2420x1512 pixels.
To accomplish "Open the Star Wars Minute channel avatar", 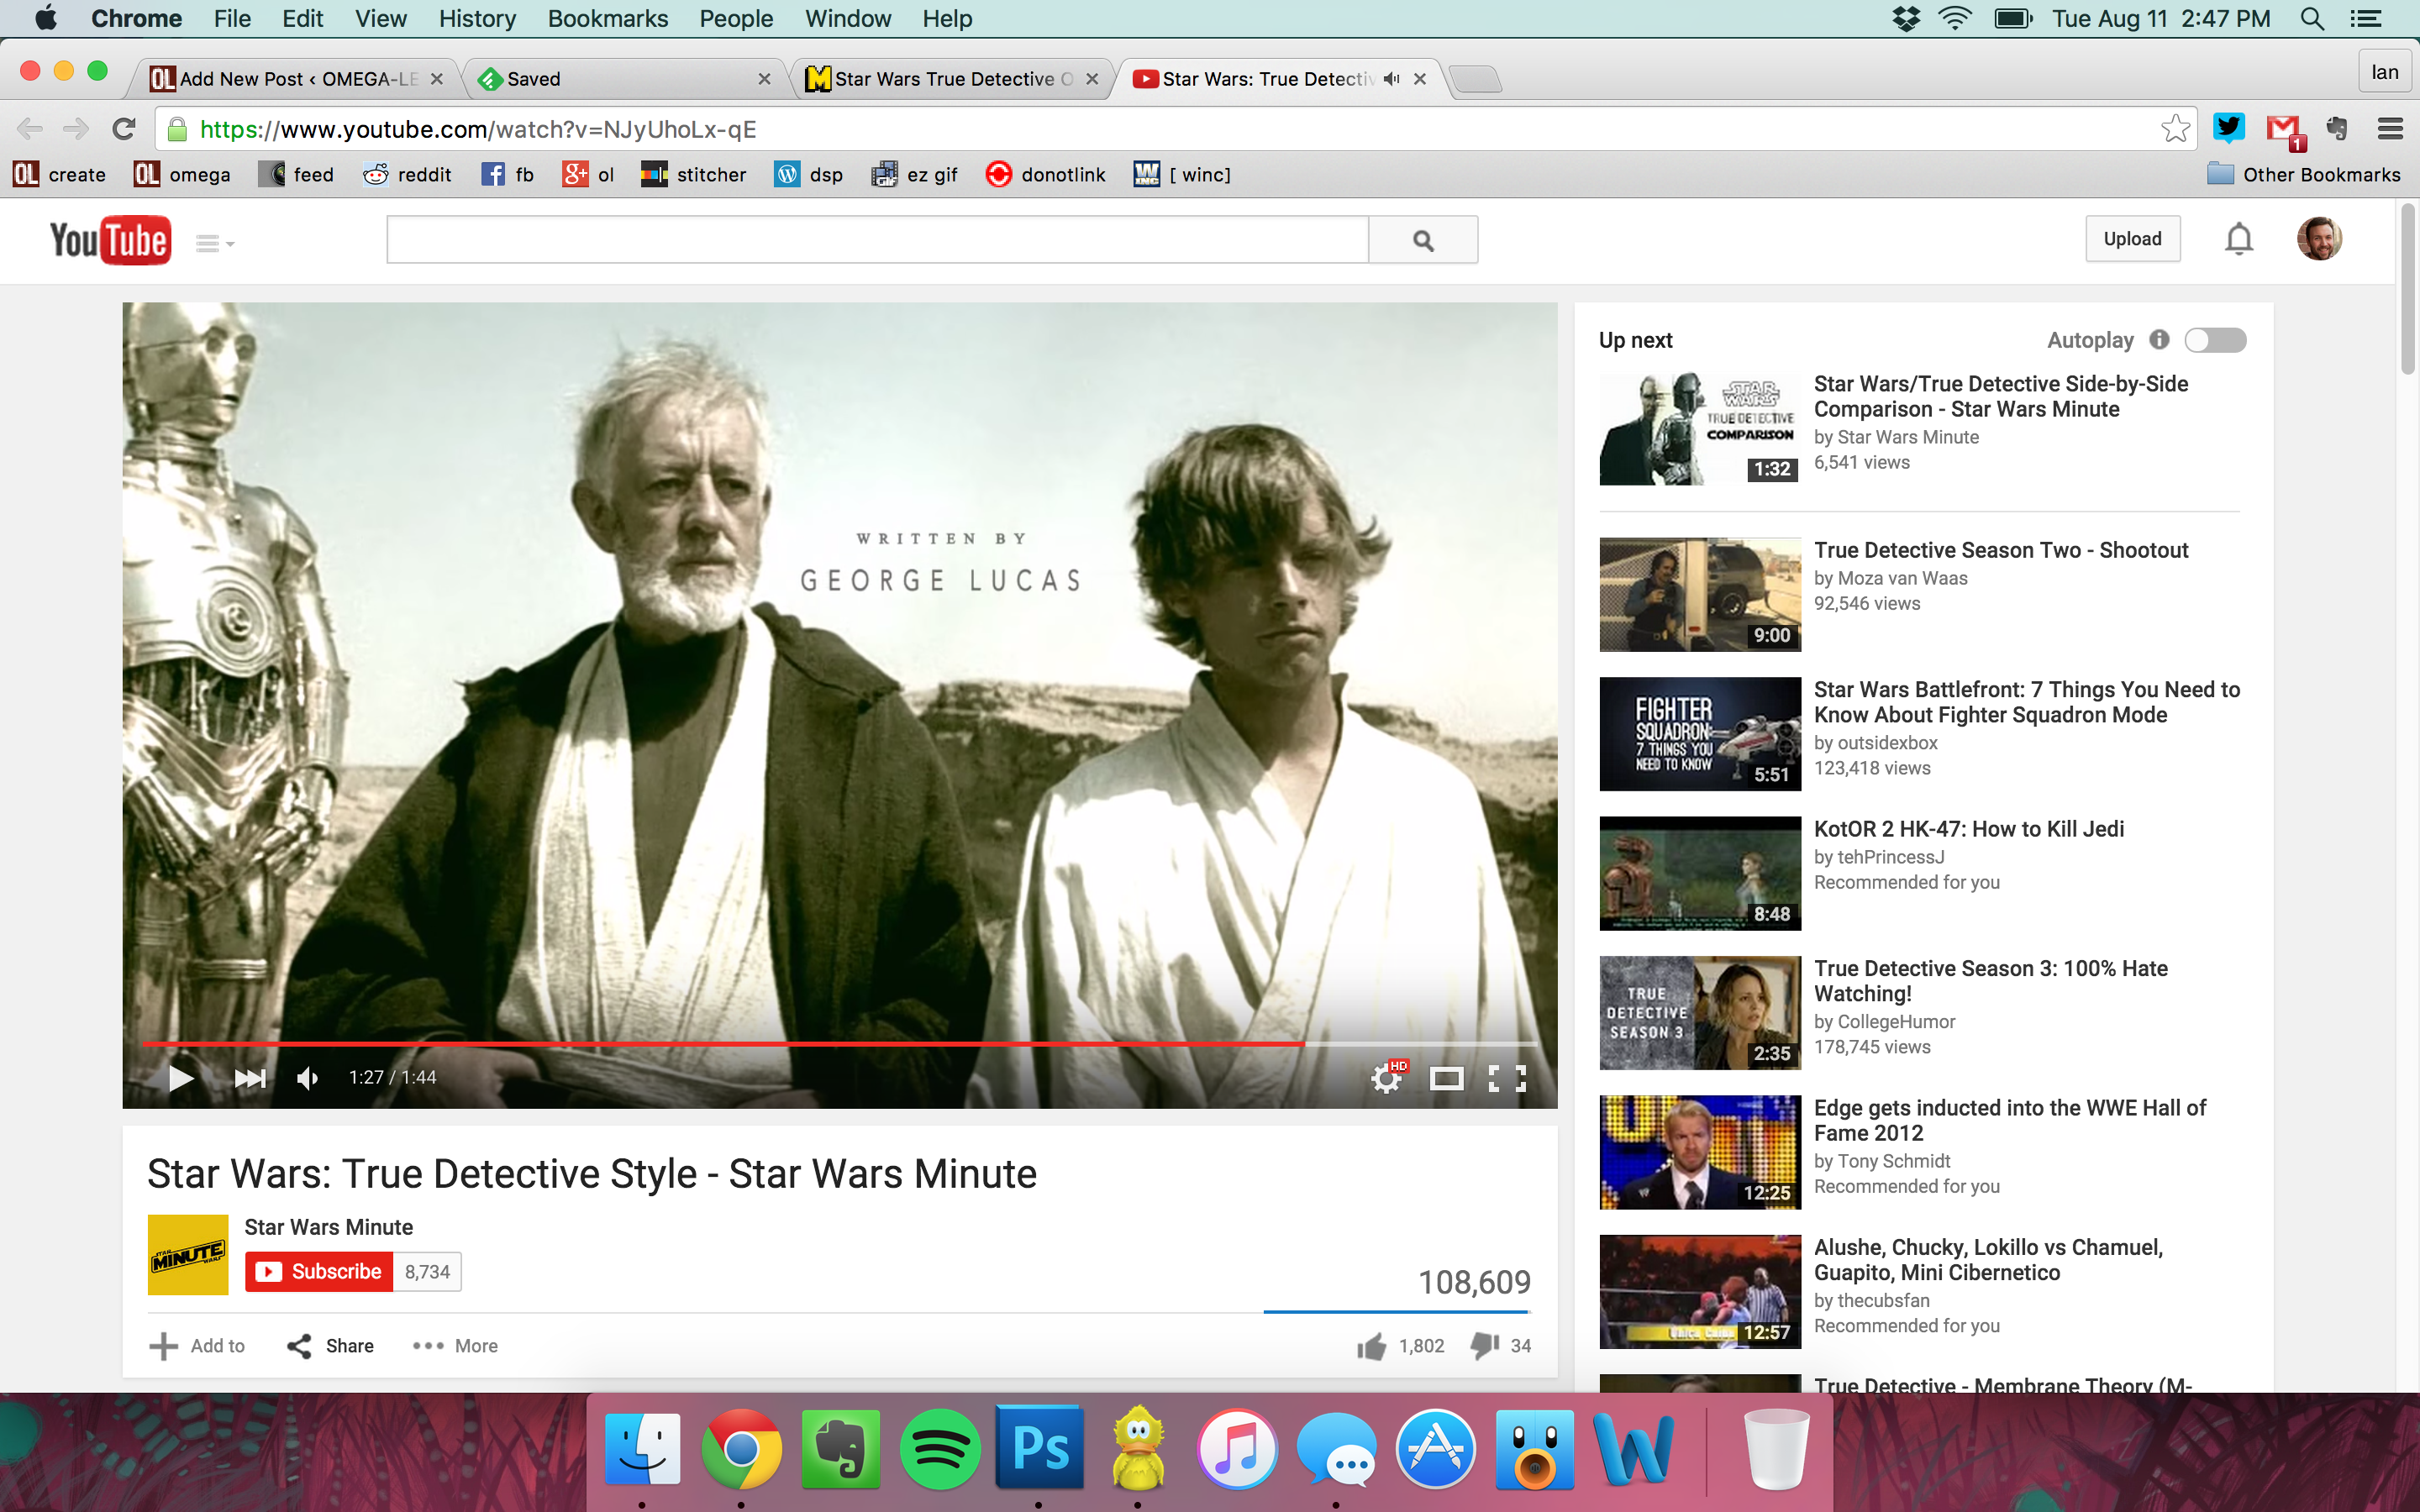I will pyautogui.click(x=187, y=1255).
